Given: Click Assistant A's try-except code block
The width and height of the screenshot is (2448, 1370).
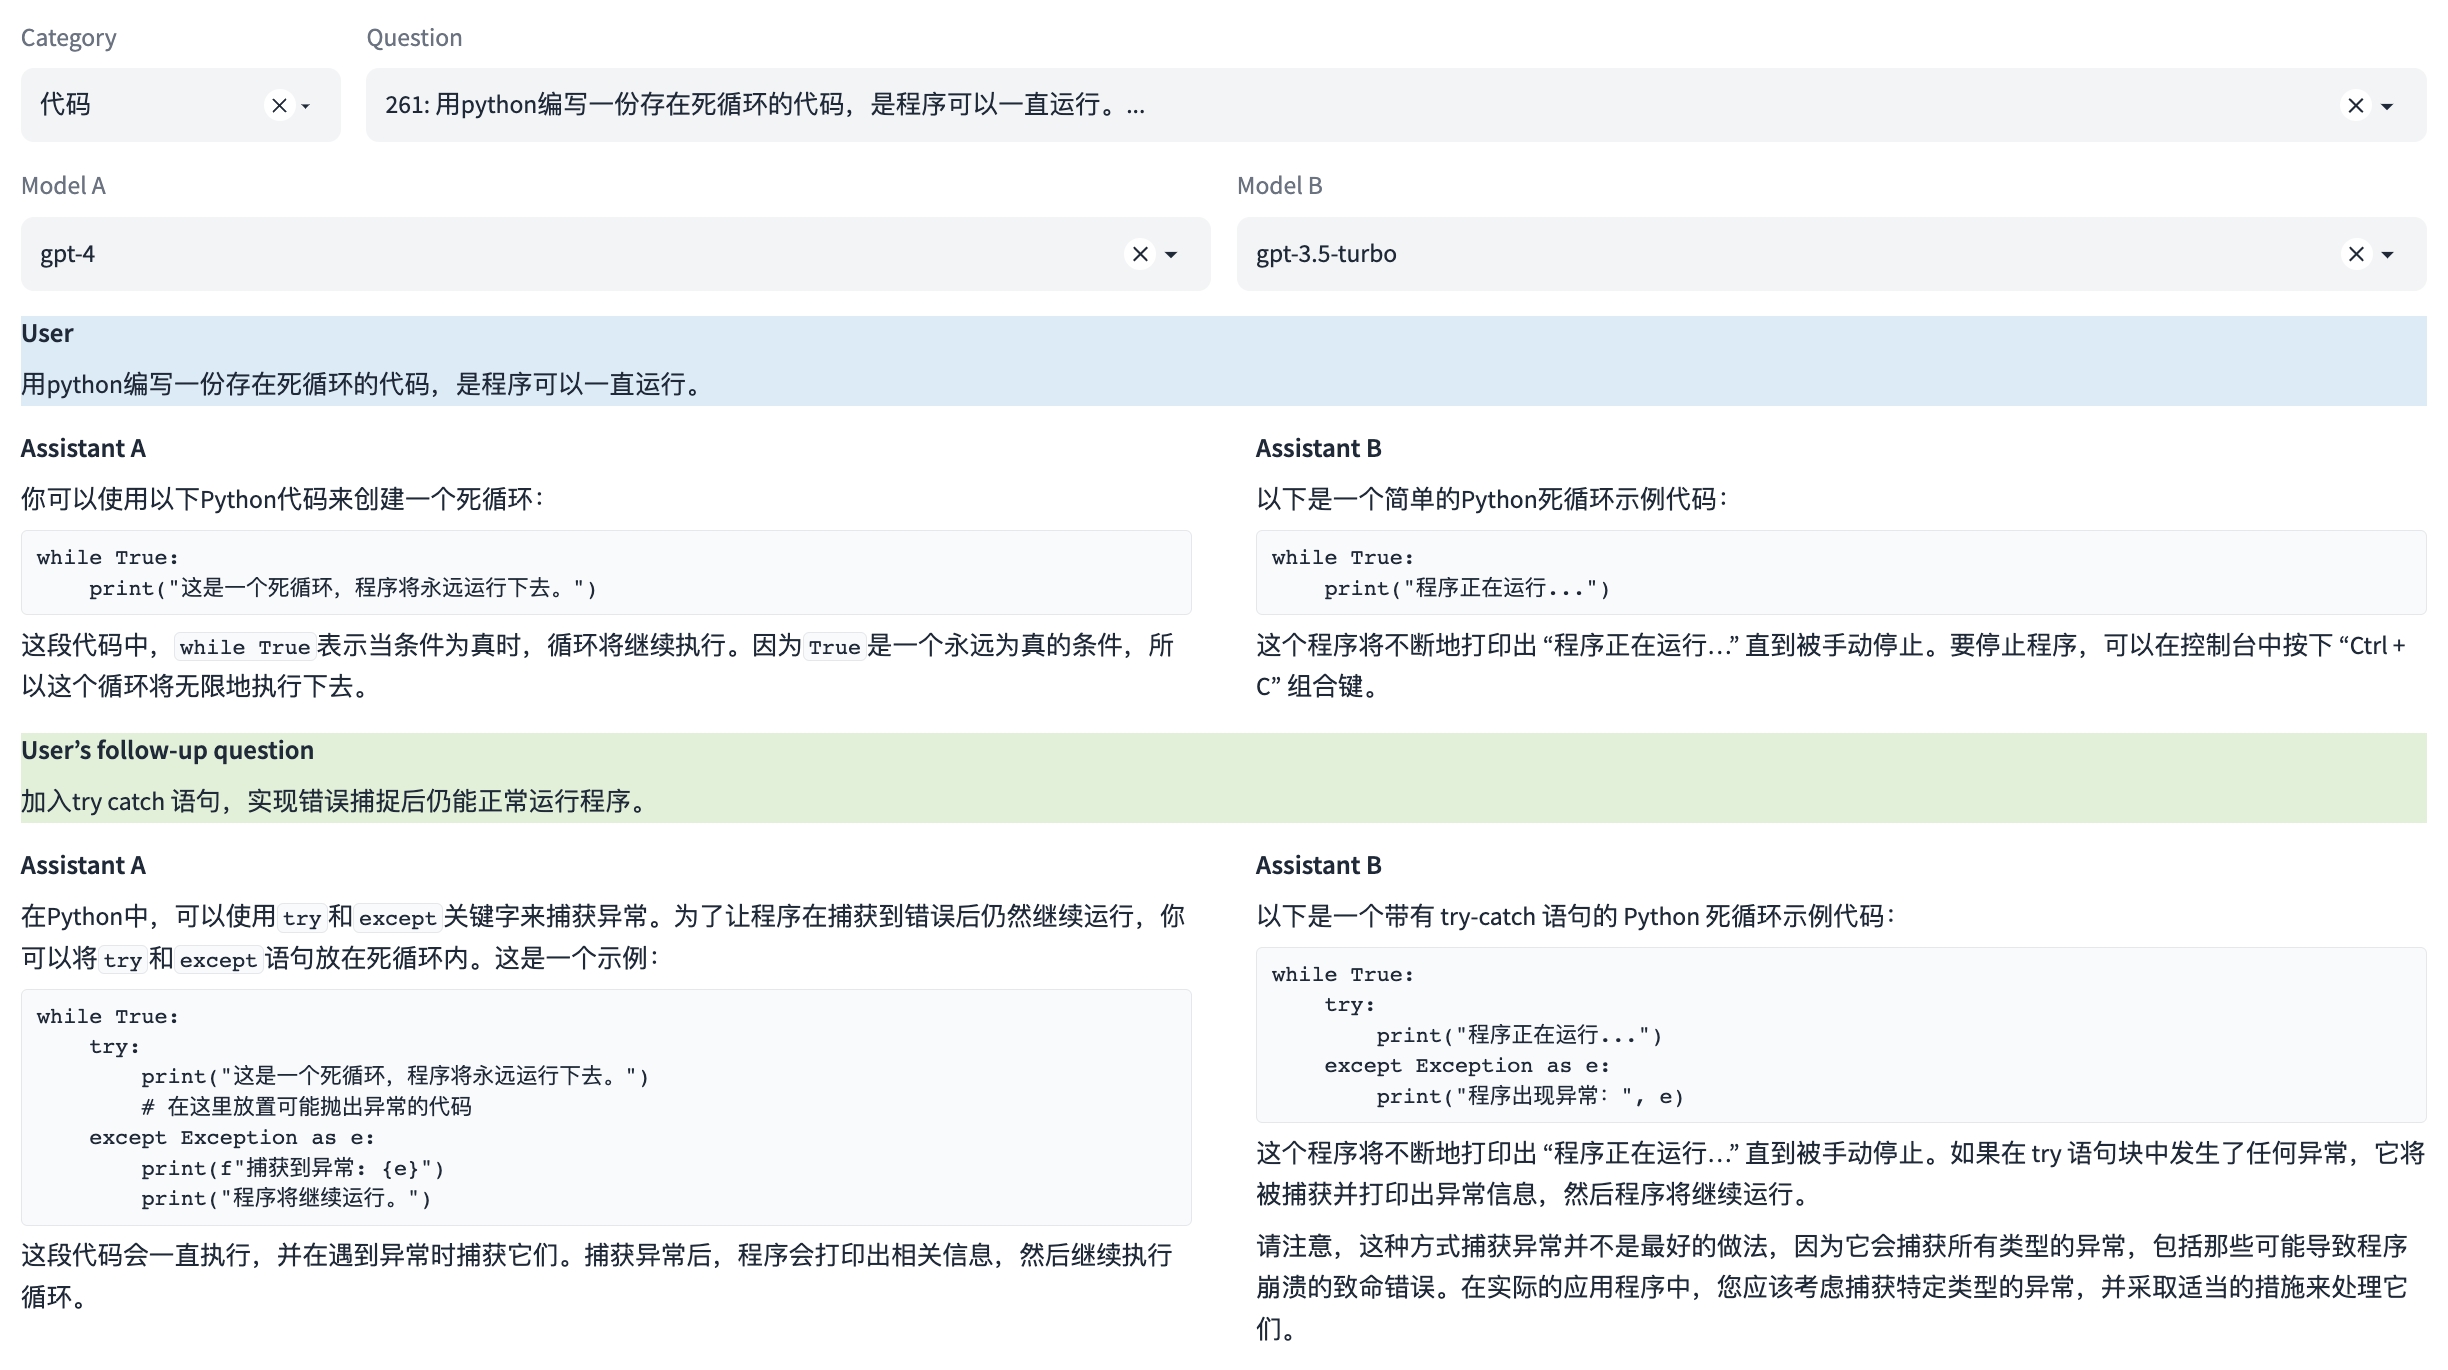Looking at the screenshot, I should 605,1106.
